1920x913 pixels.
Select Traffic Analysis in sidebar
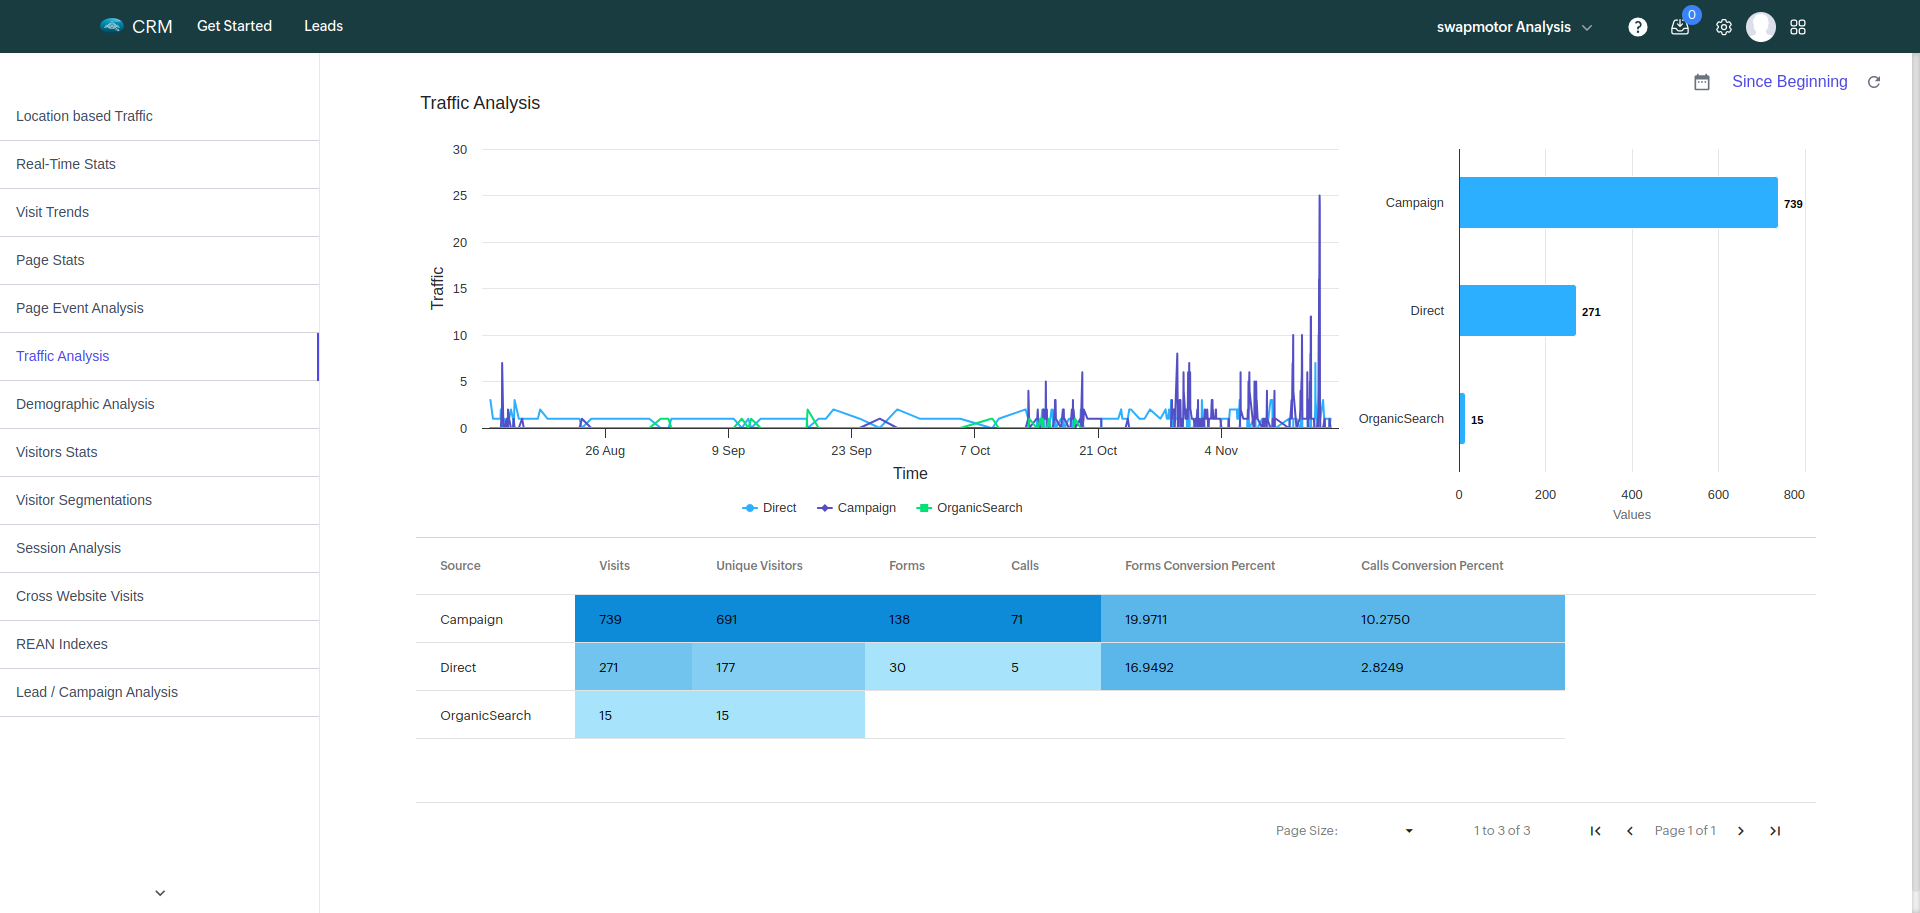click(x=159, y=357)
